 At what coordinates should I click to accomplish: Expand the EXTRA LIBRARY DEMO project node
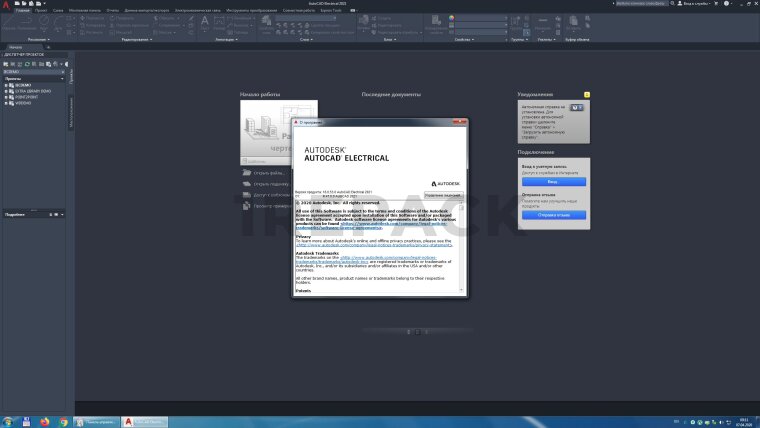coord(5,91)
